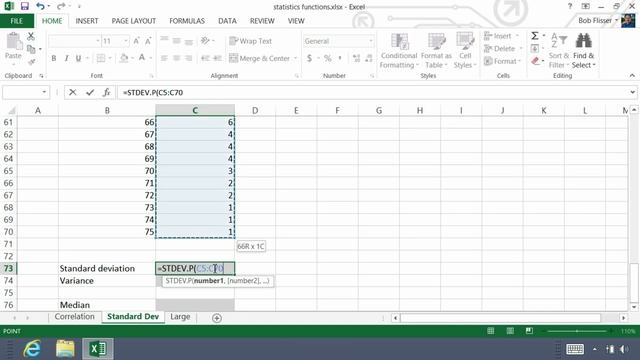Switch to the PAGE LAYOUT tab
Image resolution: width=640 pixels, height=360 pixels.
point(133,21)
